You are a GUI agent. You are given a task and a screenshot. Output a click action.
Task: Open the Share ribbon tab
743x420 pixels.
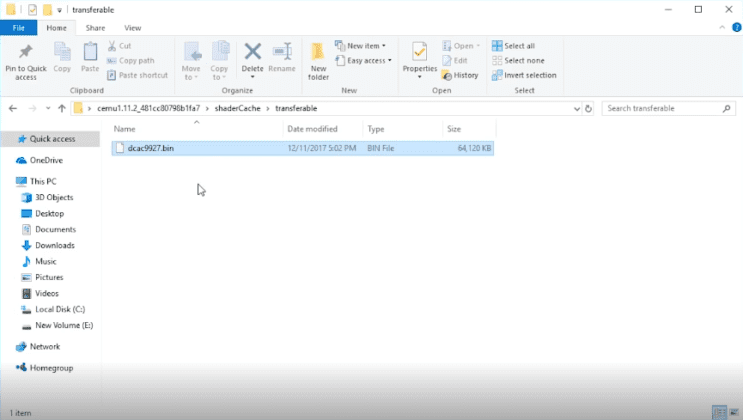click(x=95, y=28)
